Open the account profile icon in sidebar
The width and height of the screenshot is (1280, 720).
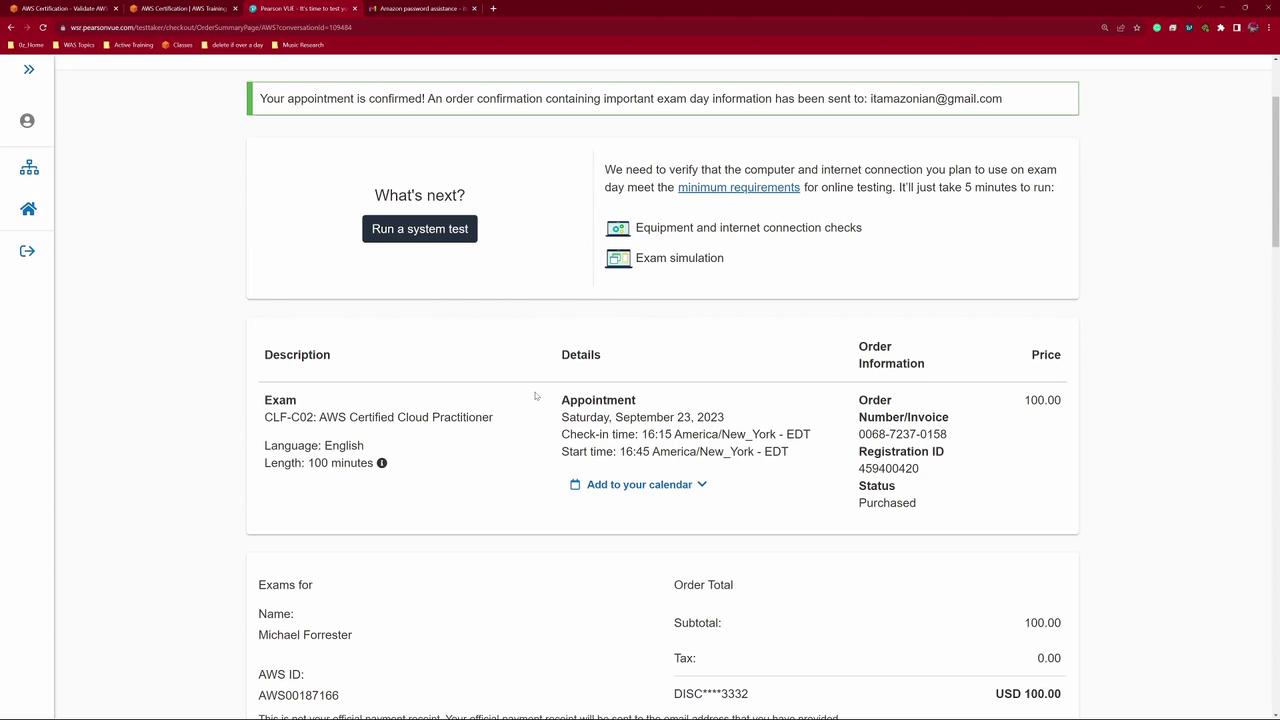(x=27, y=120)
